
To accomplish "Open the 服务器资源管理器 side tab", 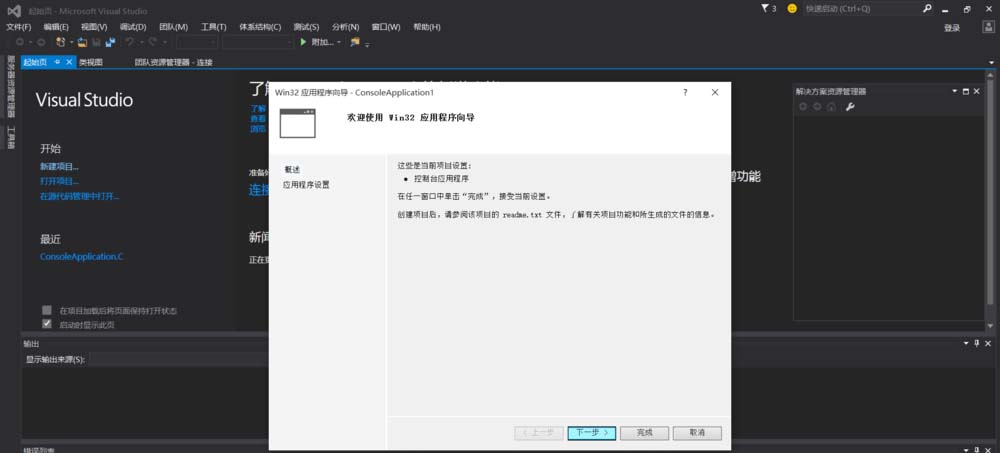I will coord(10,86).
